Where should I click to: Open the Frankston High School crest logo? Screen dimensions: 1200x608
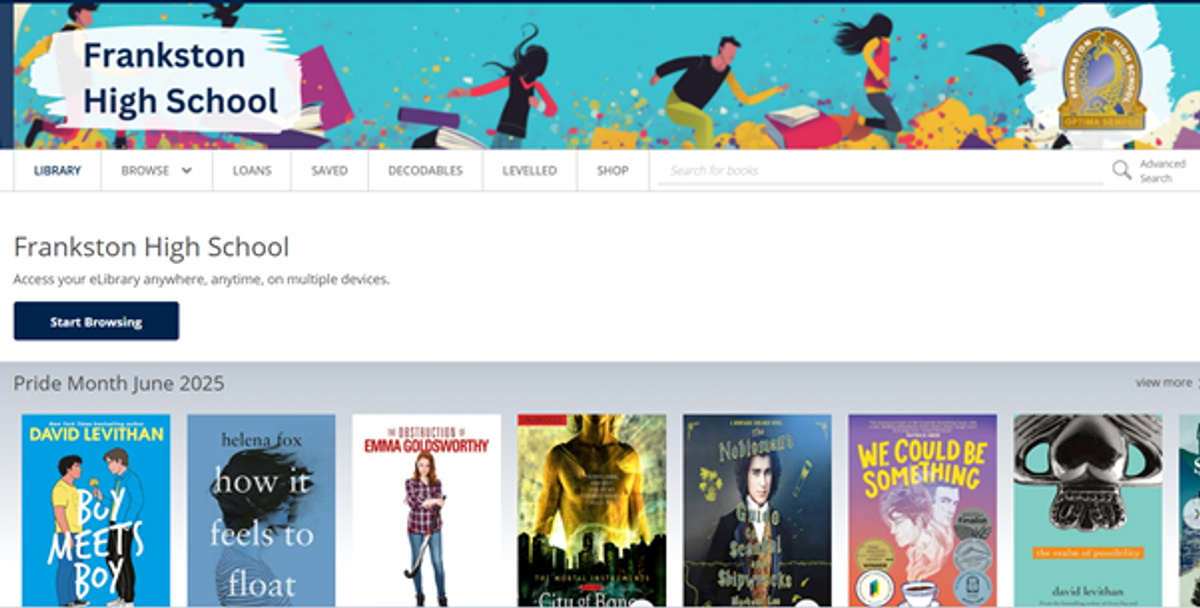[x=1102, y=80]
